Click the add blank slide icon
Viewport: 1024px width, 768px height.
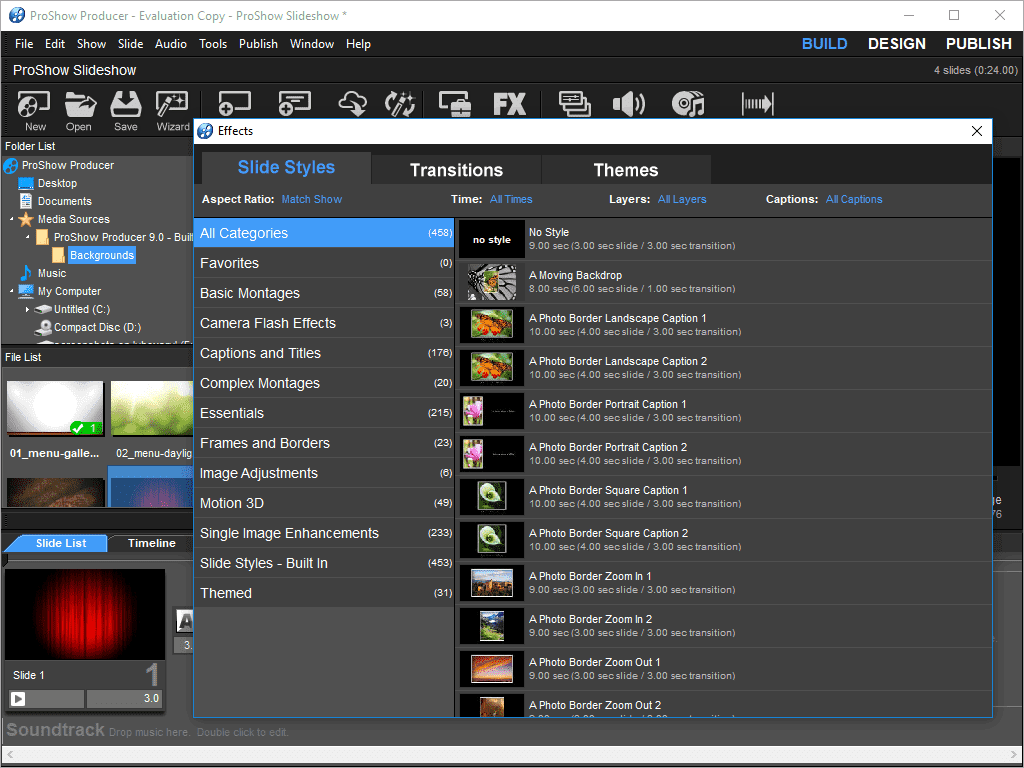tap(234, 104)
